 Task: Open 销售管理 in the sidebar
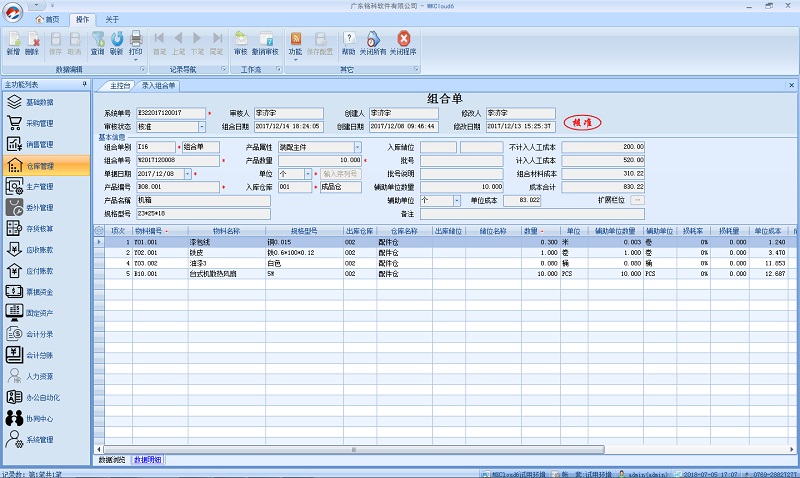pyautogui.click(x=46, y=144)
